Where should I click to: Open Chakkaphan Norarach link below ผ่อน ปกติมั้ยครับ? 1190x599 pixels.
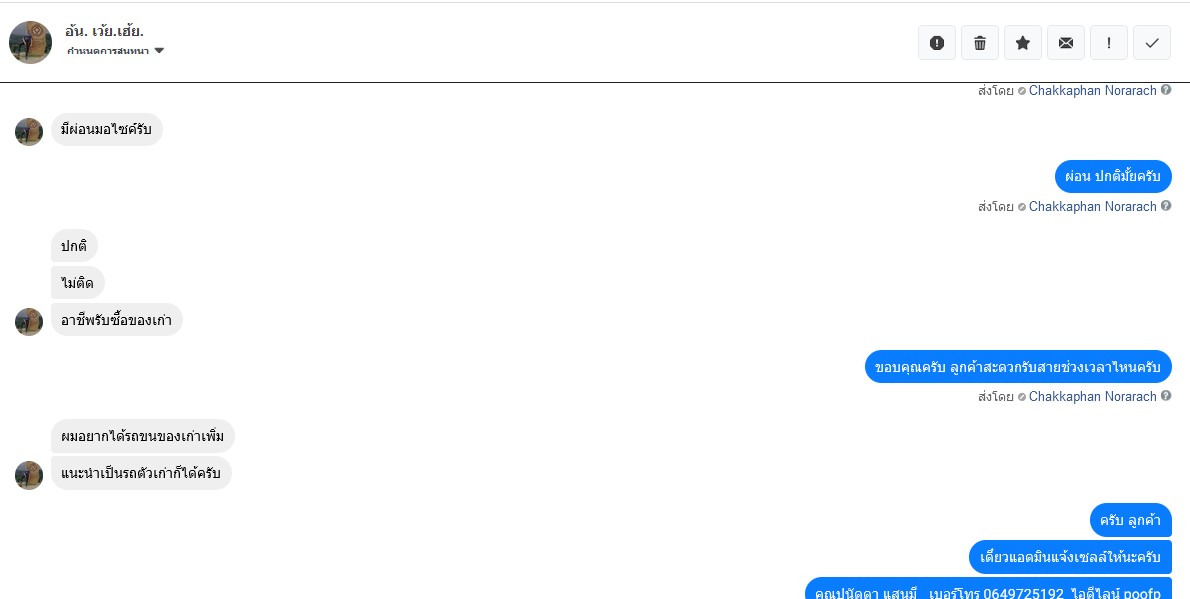(1092, 206)
